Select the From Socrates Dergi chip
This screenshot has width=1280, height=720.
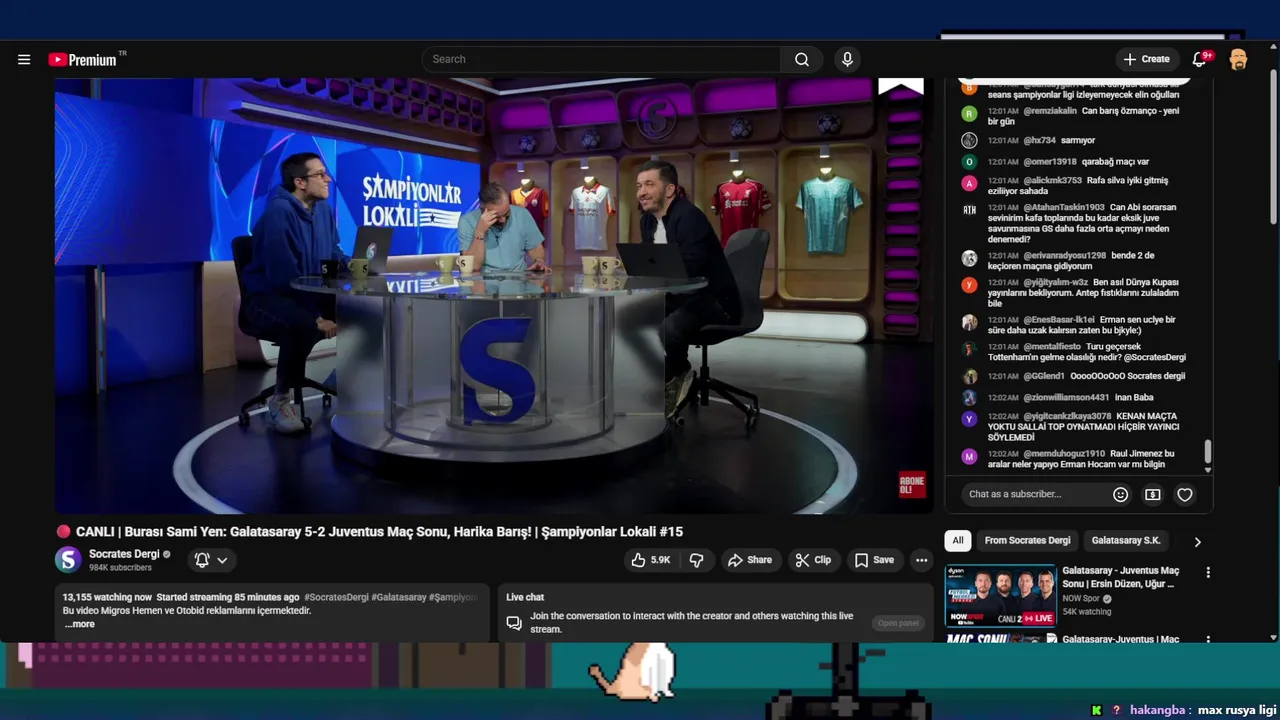(x=1027, y=541)
